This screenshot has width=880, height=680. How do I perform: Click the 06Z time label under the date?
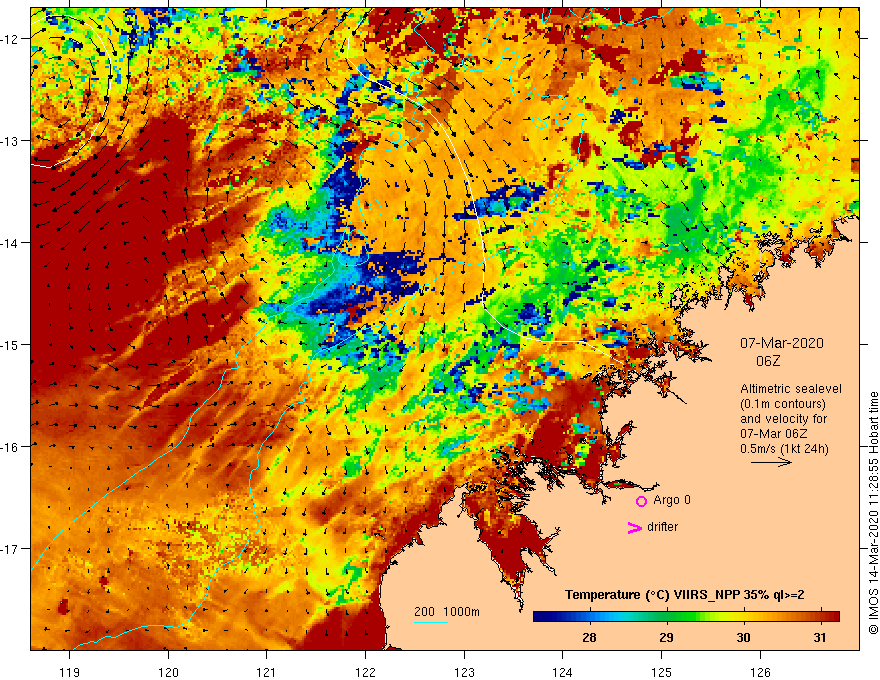coord(768,361)
